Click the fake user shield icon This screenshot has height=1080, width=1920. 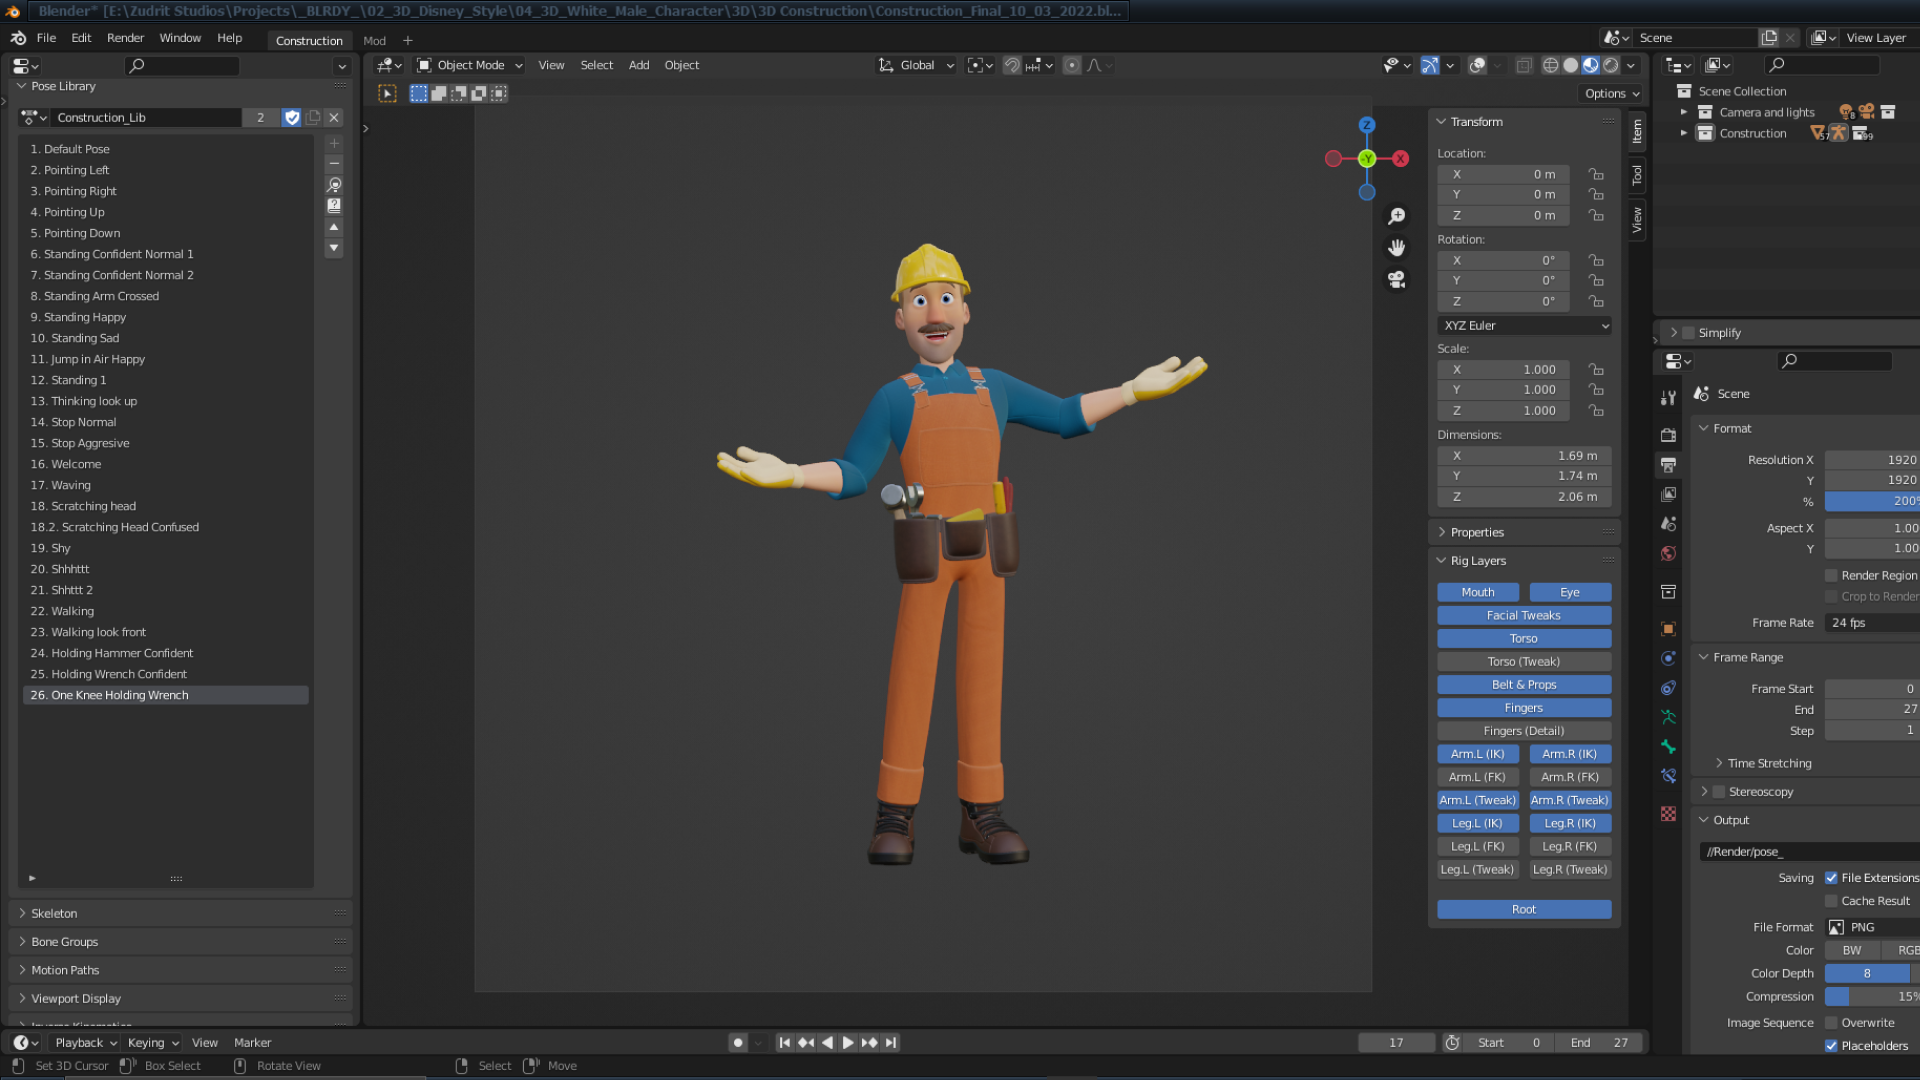pos(292,117)
